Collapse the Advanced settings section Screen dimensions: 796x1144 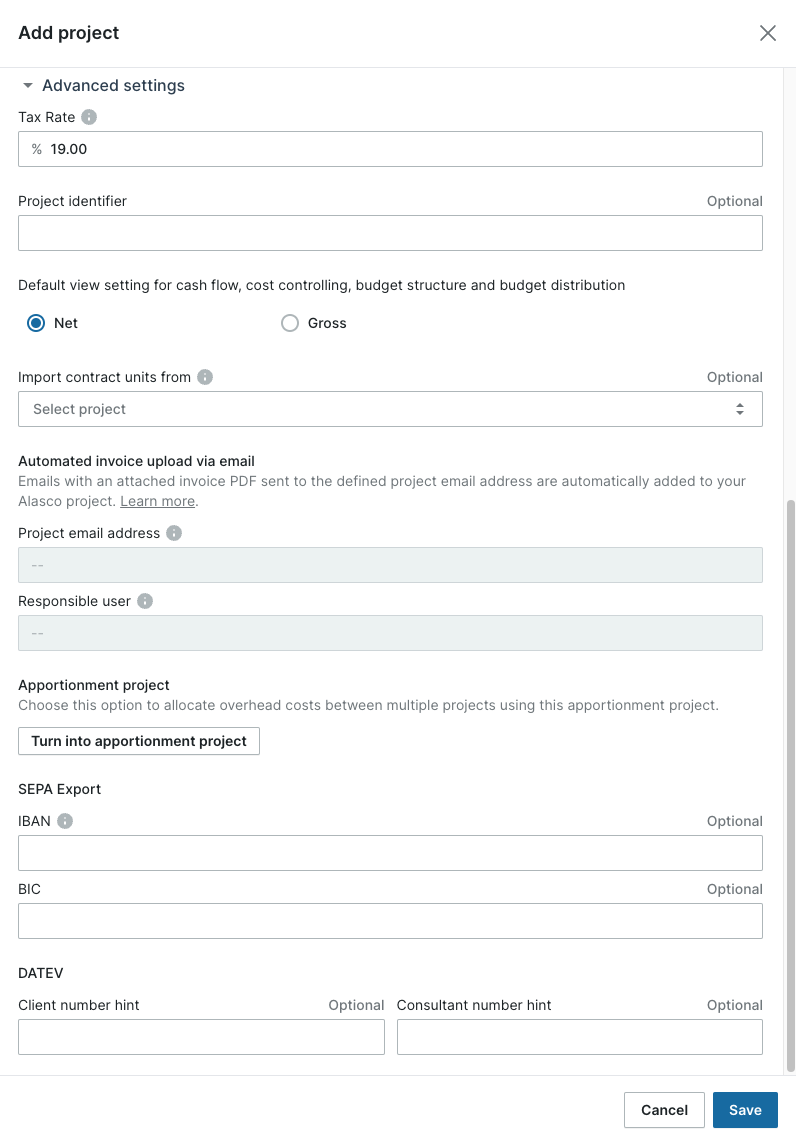(101, 85)
